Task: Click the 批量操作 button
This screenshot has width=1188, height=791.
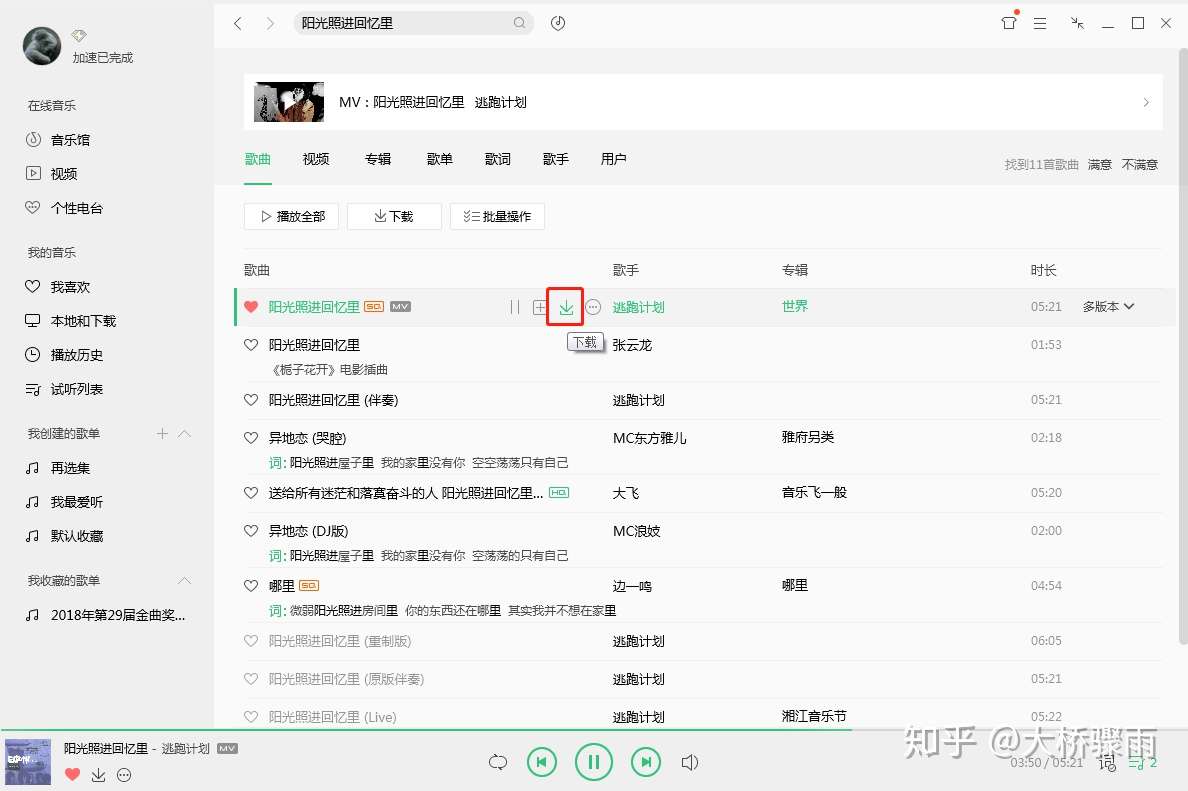Action: coord(497,217)
